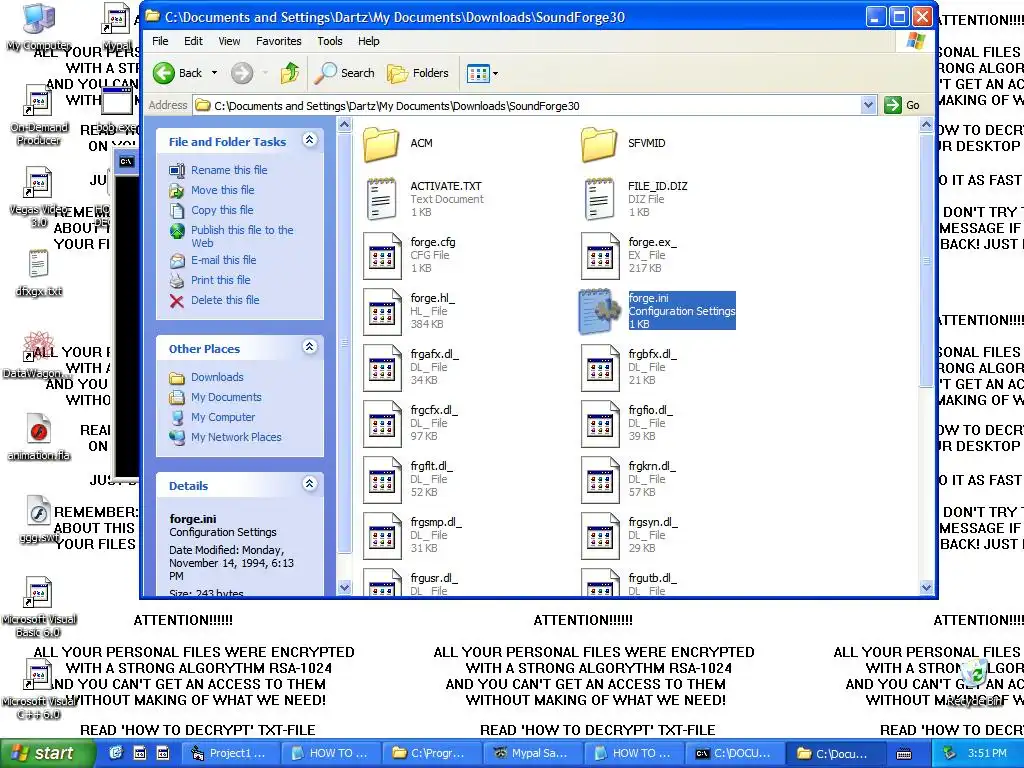Collapse the Other Places panel
1024x768 pixels.
pyautogui.click(x=310, y=347)
